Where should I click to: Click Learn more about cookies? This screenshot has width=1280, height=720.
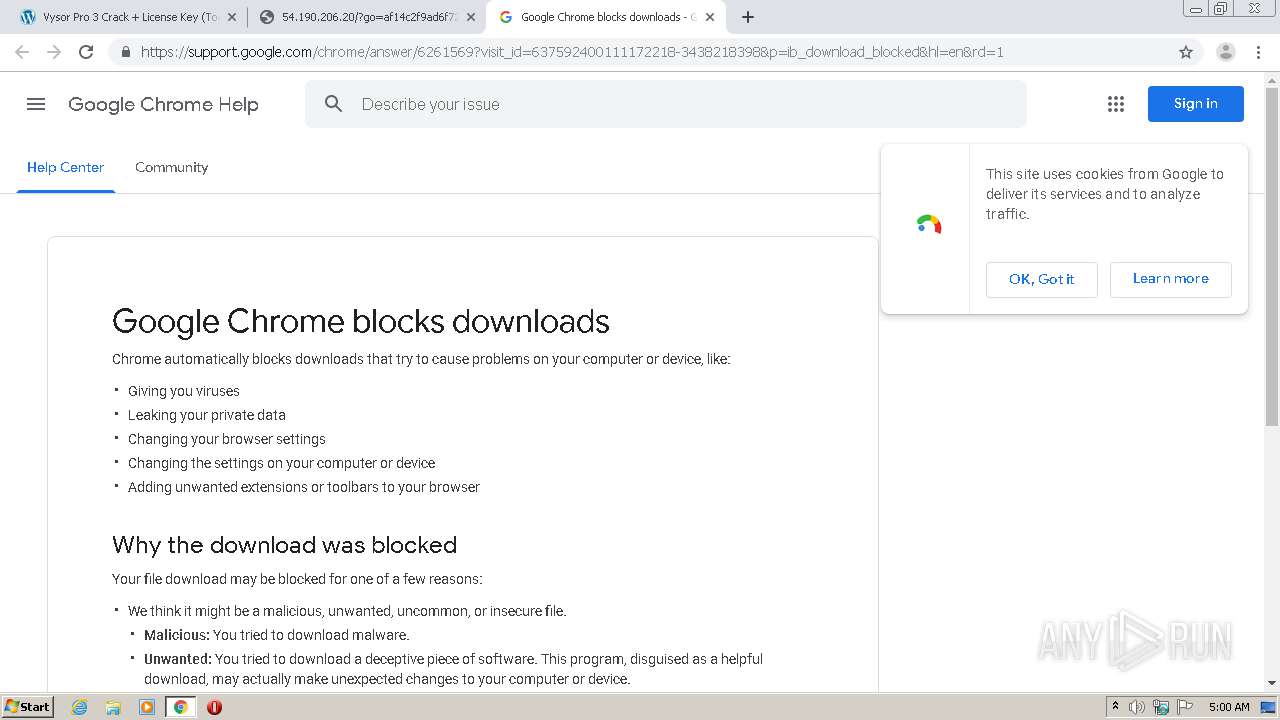tap(1170, 279)
